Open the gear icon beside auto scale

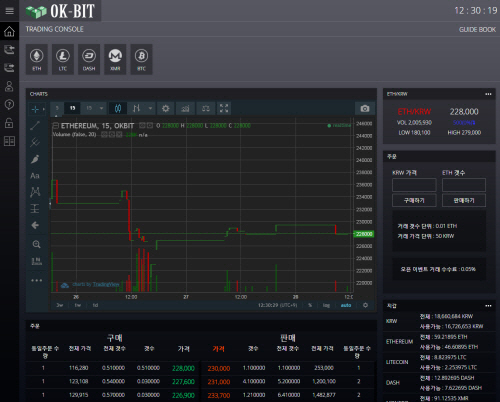pyautogui.click(x=365, y=305)
